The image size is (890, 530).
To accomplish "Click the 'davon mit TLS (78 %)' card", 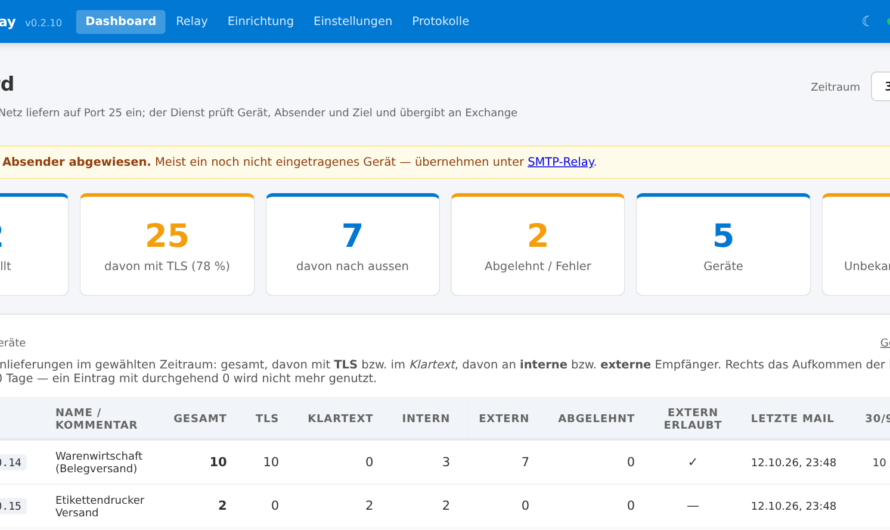I will coord(167,244).
